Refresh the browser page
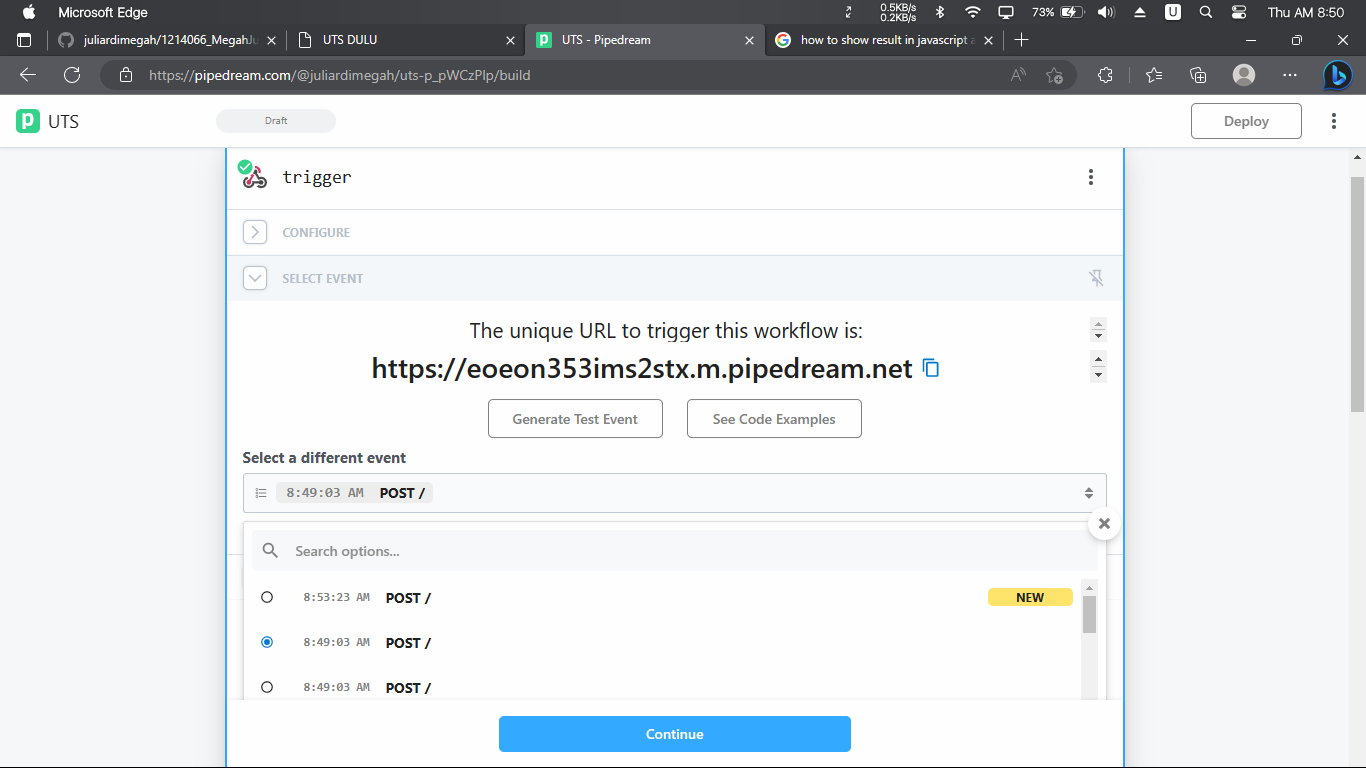The image size is (1366, 768). pyautogui.click(x=72, y=75)
